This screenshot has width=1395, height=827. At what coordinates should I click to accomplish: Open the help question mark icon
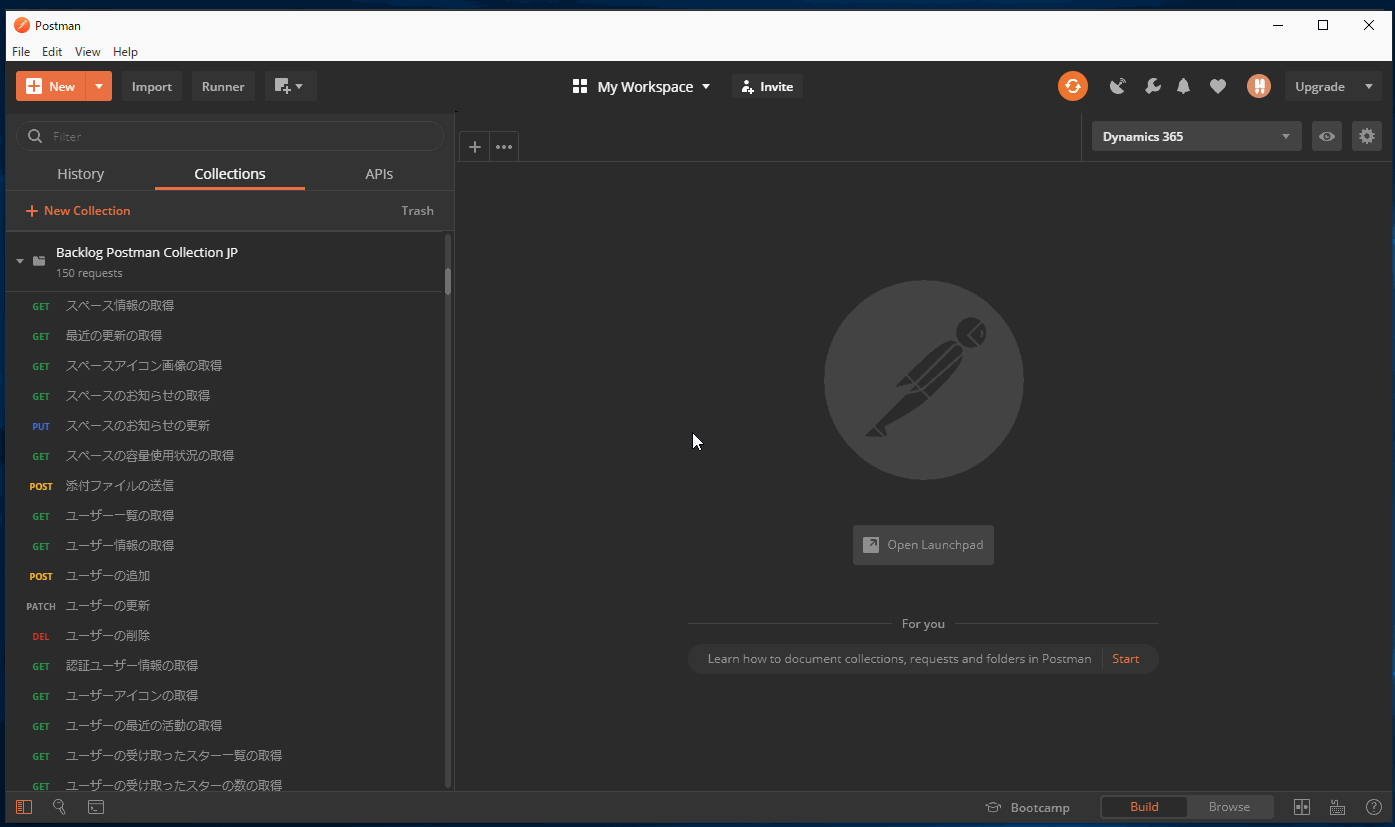click(x=1374, y=807)
